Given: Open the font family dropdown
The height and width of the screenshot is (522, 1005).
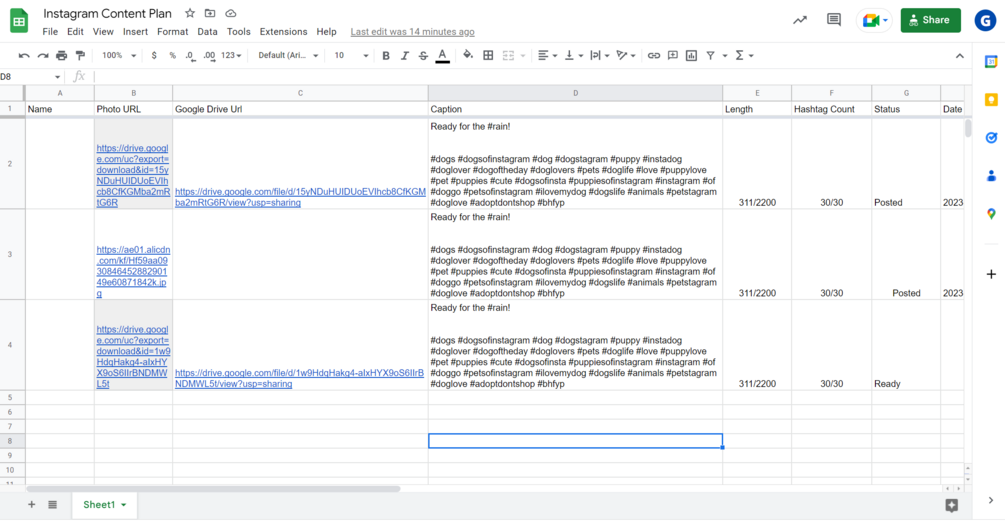Looking at the screenshot, I should 288,56.
